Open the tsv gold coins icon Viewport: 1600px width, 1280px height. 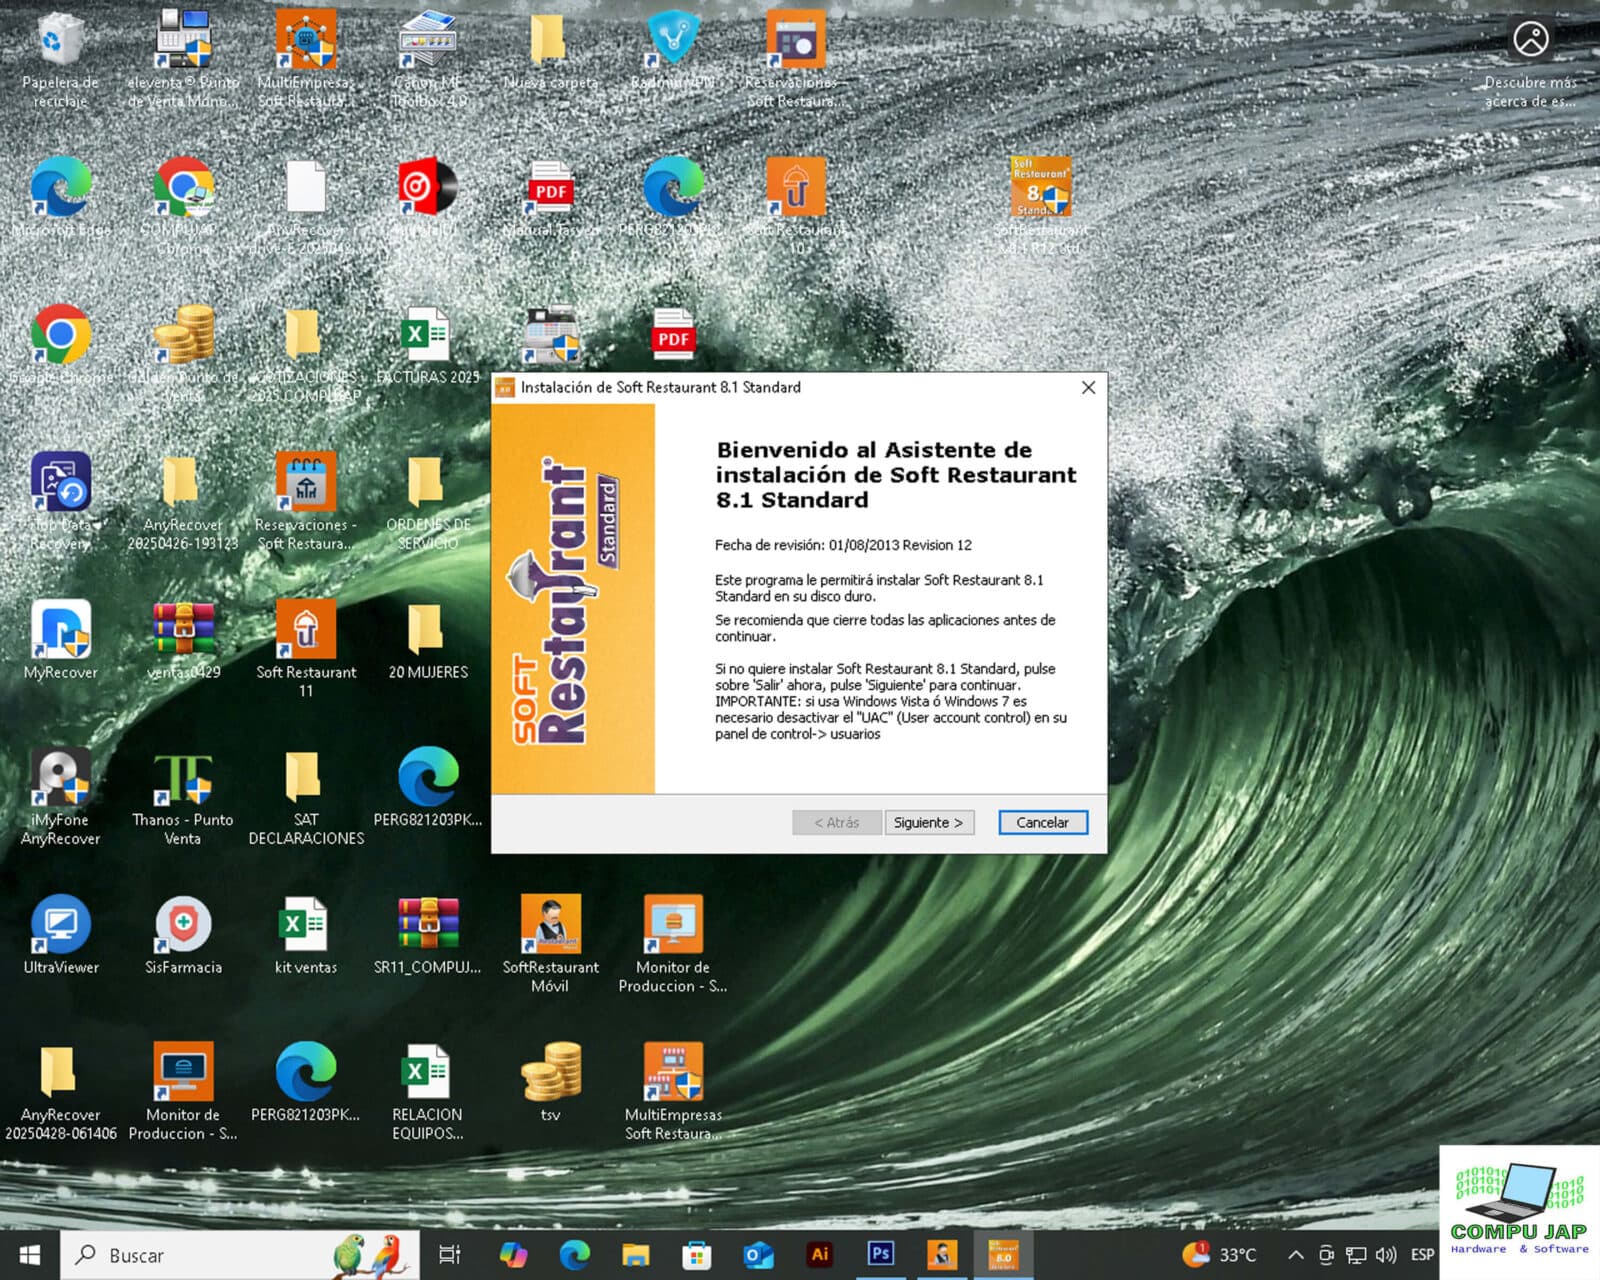550,1073
